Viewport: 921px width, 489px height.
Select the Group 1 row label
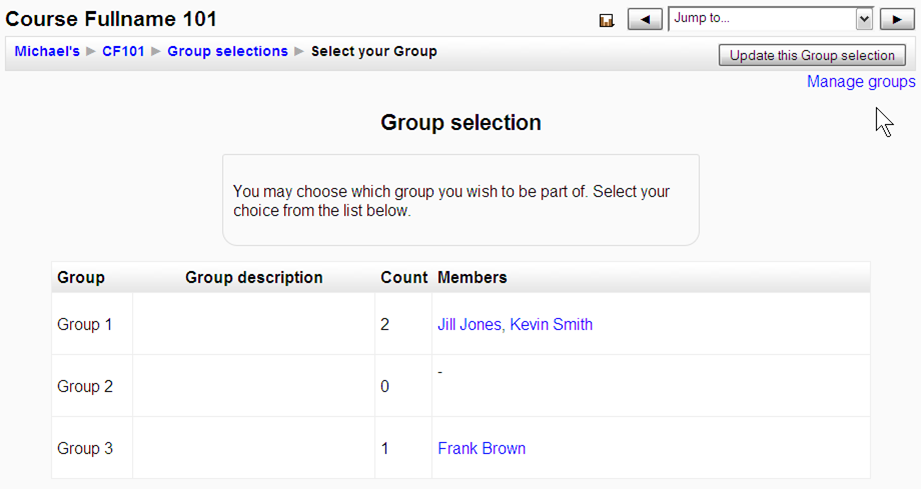[85, 324]
